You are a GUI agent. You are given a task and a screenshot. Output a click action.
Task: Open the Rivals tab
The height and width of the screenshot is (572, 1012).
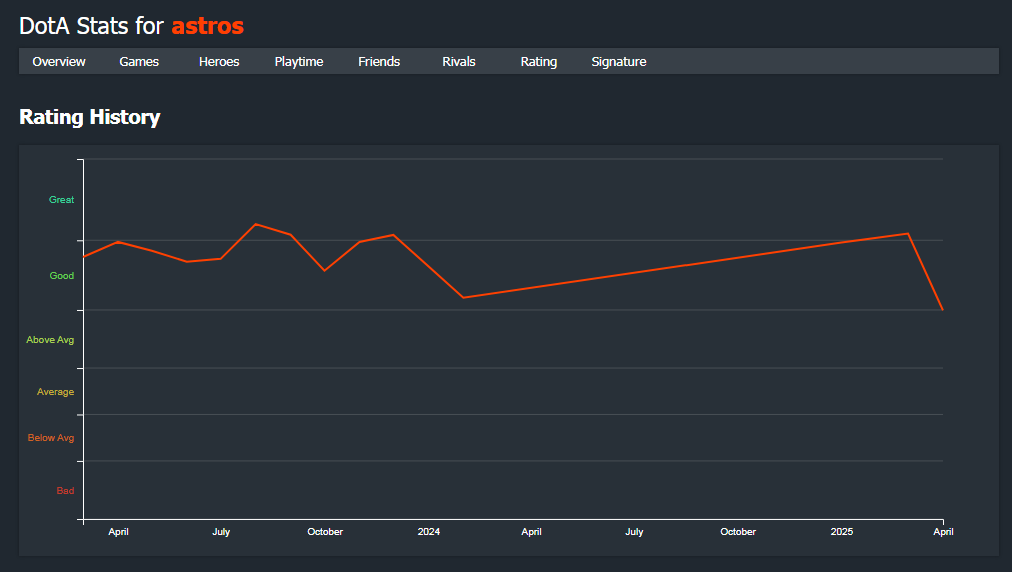[459, 61]
